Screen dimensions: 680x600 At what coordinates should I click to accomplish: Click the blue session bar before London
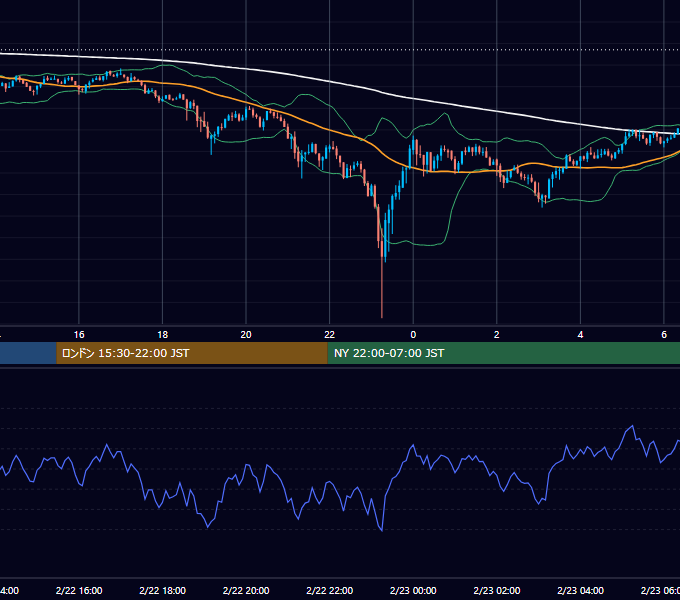[28, 353]
